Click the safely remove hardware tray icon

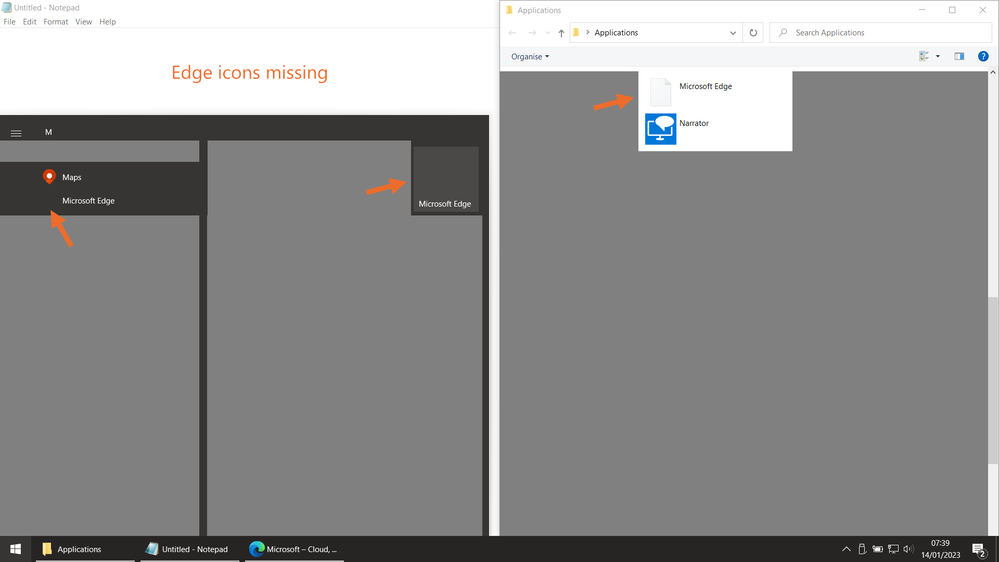(x=862, y=549)
